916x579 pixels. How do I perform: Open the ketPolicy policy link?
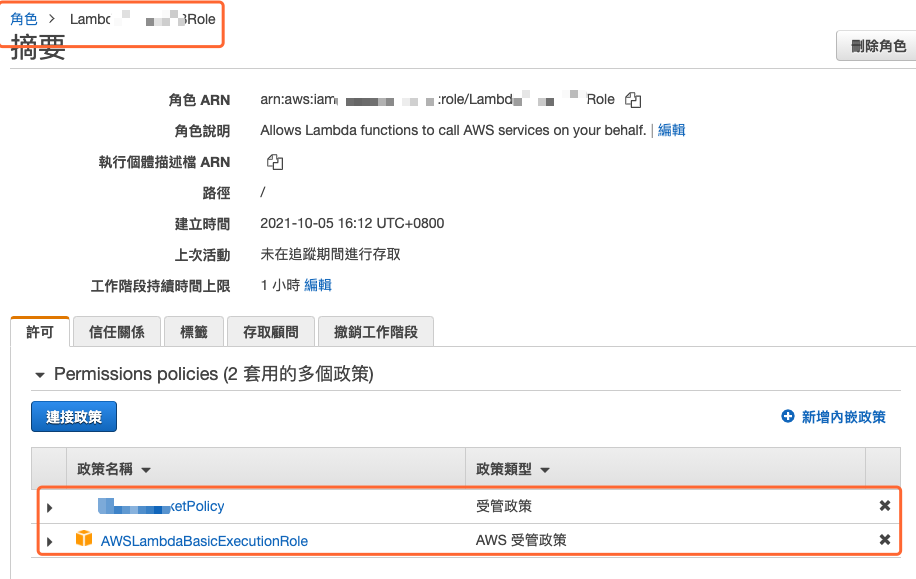coord(161,506)
